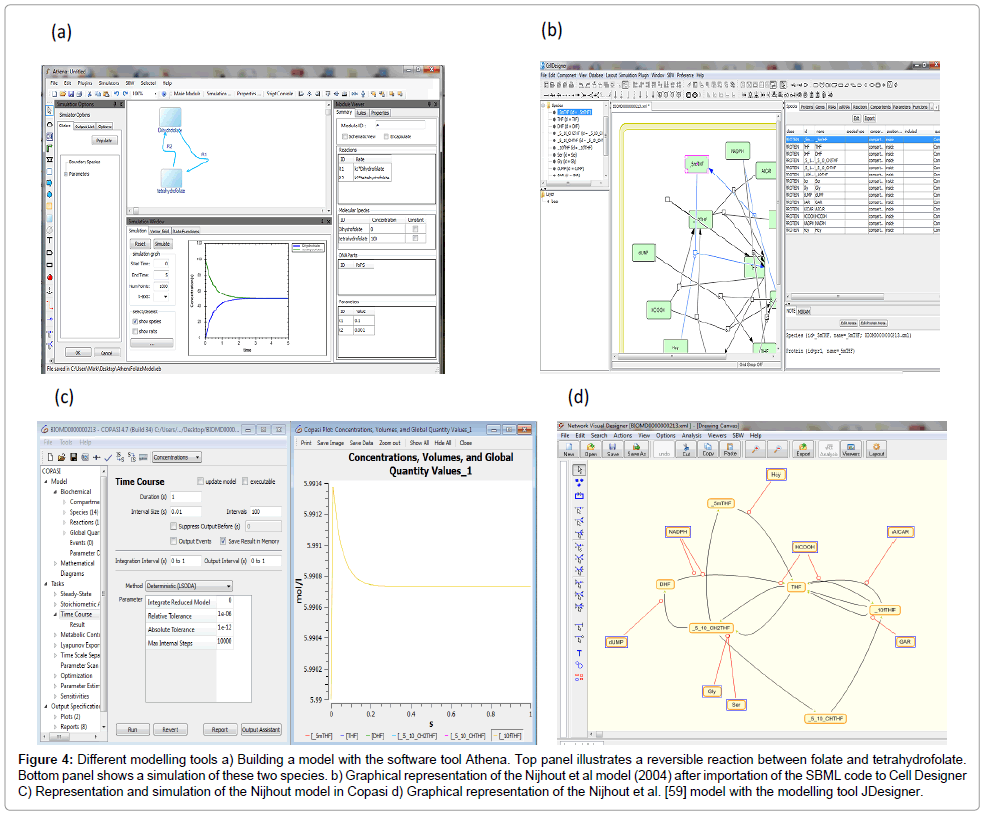Viewport: 984px width, 816px height.
Task: Switch to Vector field tab in Athena Simulation Window
Action: click(159, 231)
